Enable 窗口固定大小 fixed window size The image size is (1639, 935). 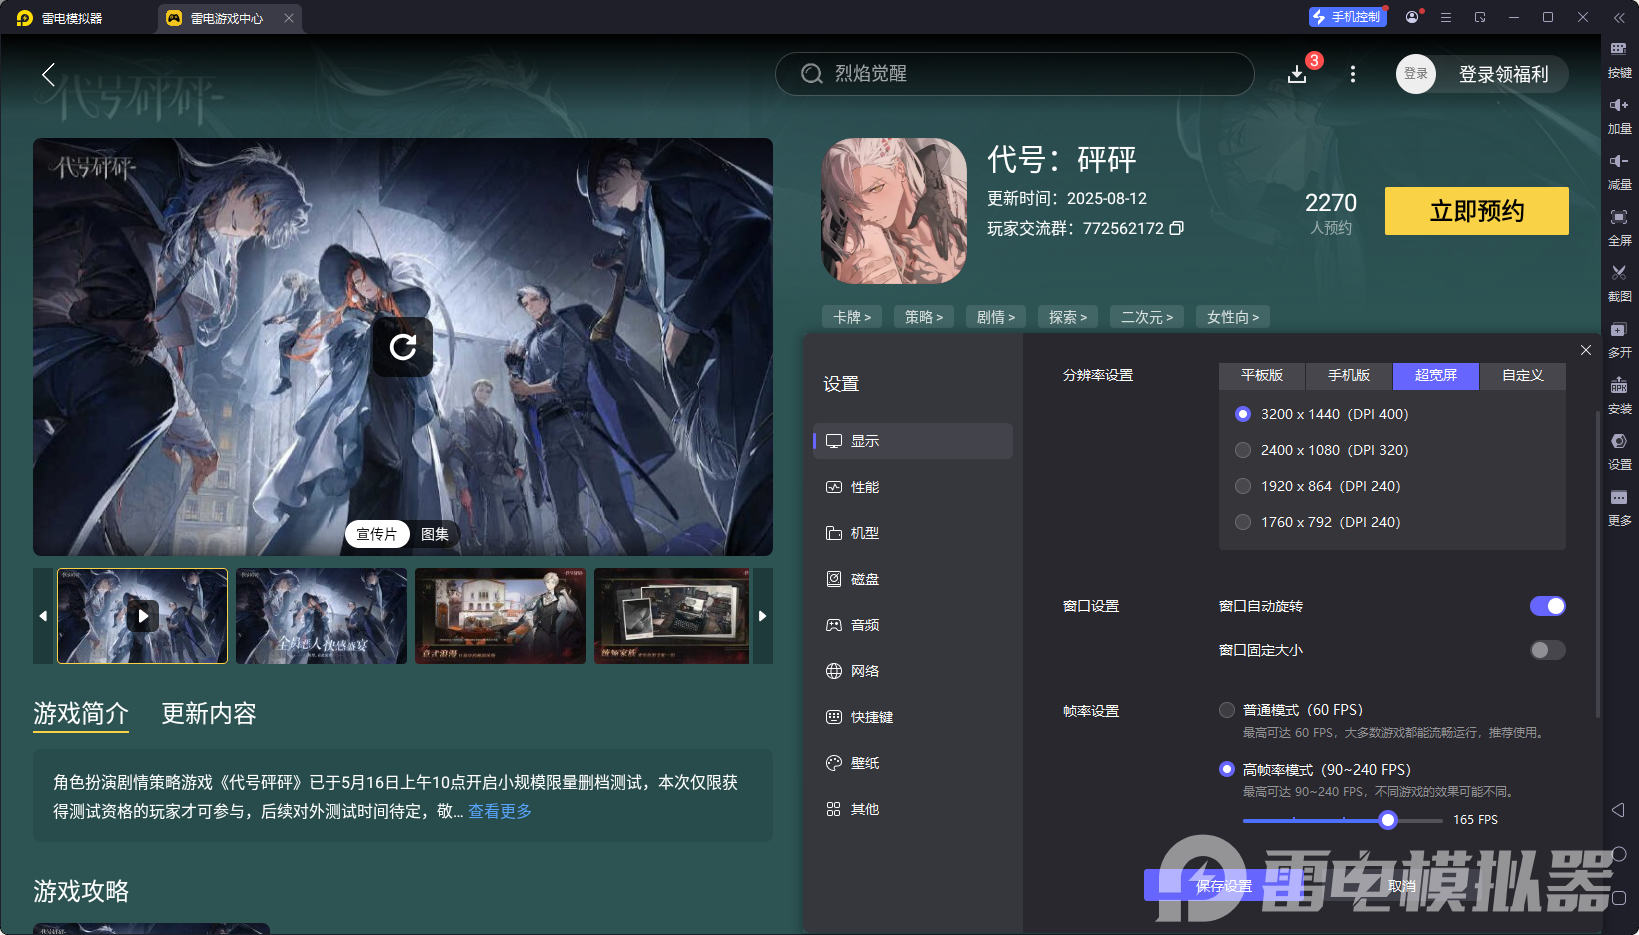(x=1546, y=650)
